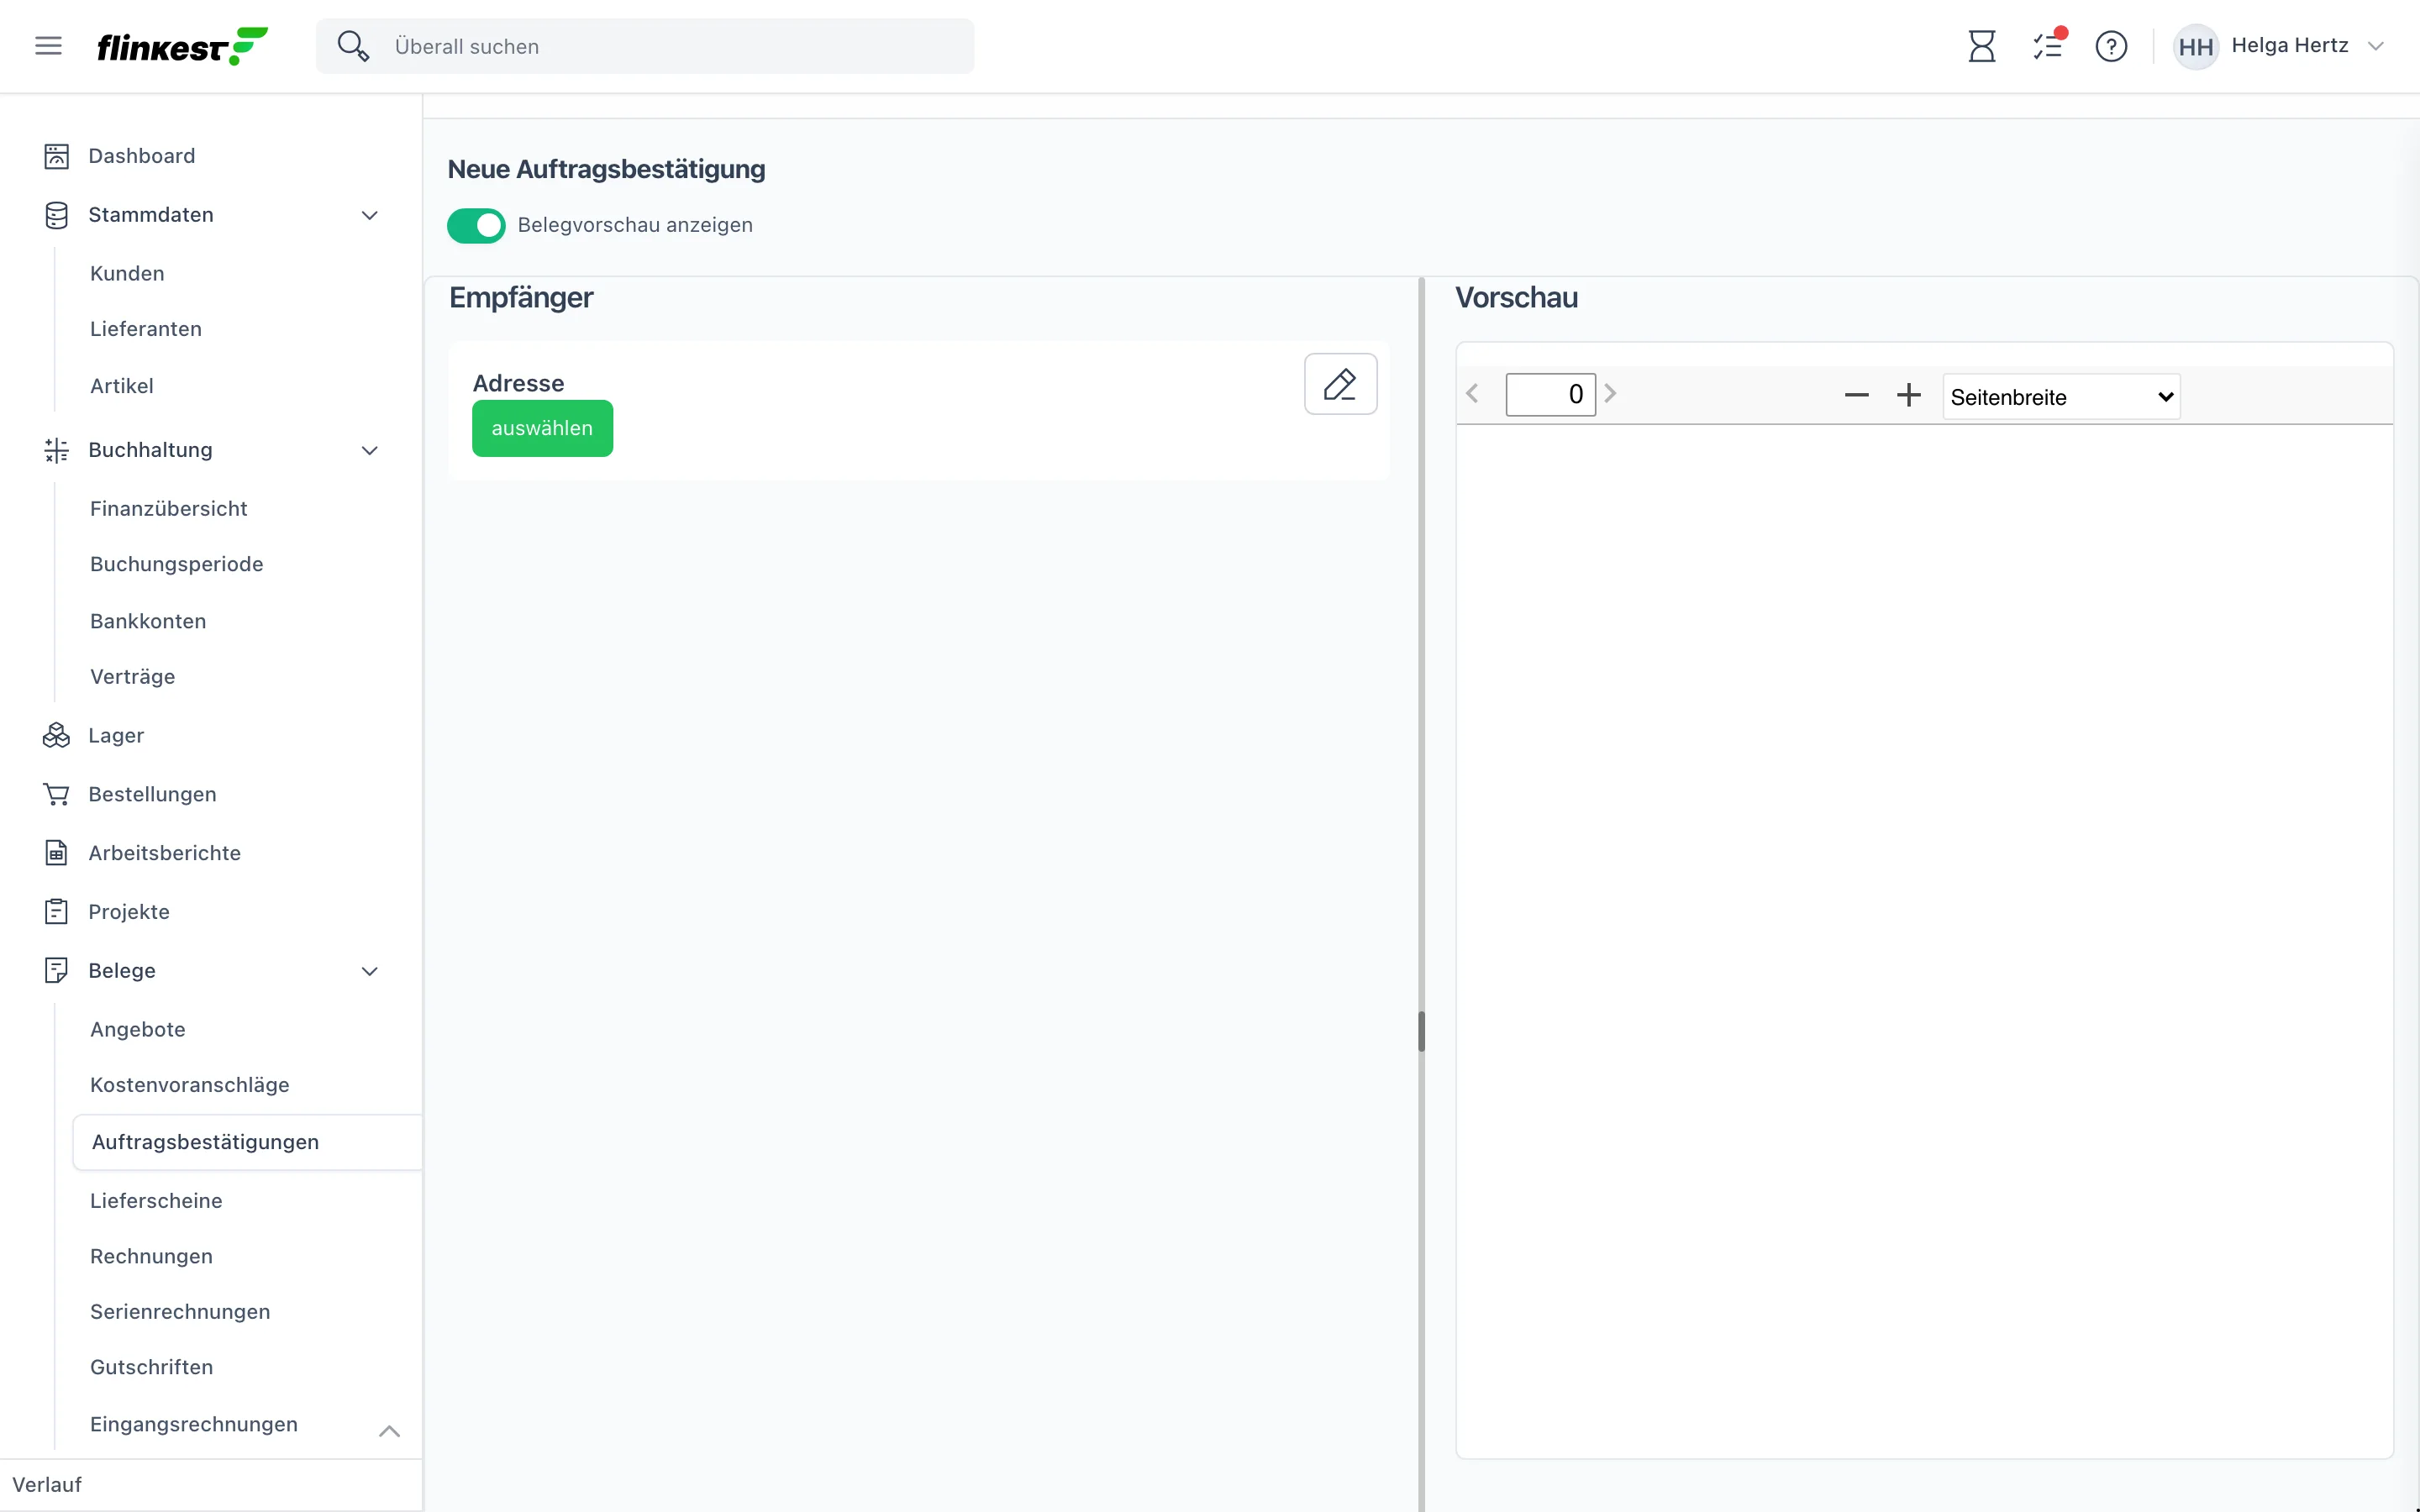Zoom out the preview with minus icon
Screen dimensions: 2420x1512
click(1856, 396)
